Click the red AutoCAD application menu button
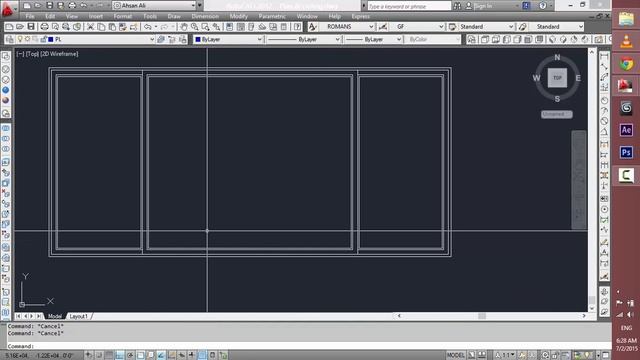640x360 pixels. pyautogui.click(x=7, y=9)
